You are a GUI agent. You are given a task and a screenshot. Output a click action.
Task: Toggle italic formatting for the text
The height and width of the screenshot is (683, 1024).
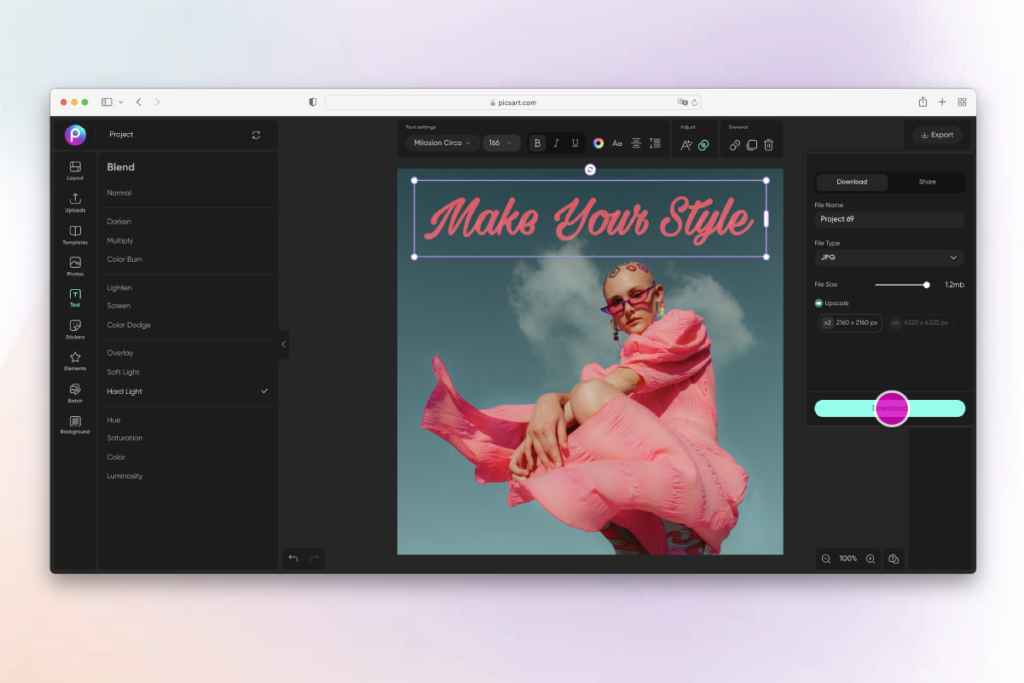pos(556,144)
